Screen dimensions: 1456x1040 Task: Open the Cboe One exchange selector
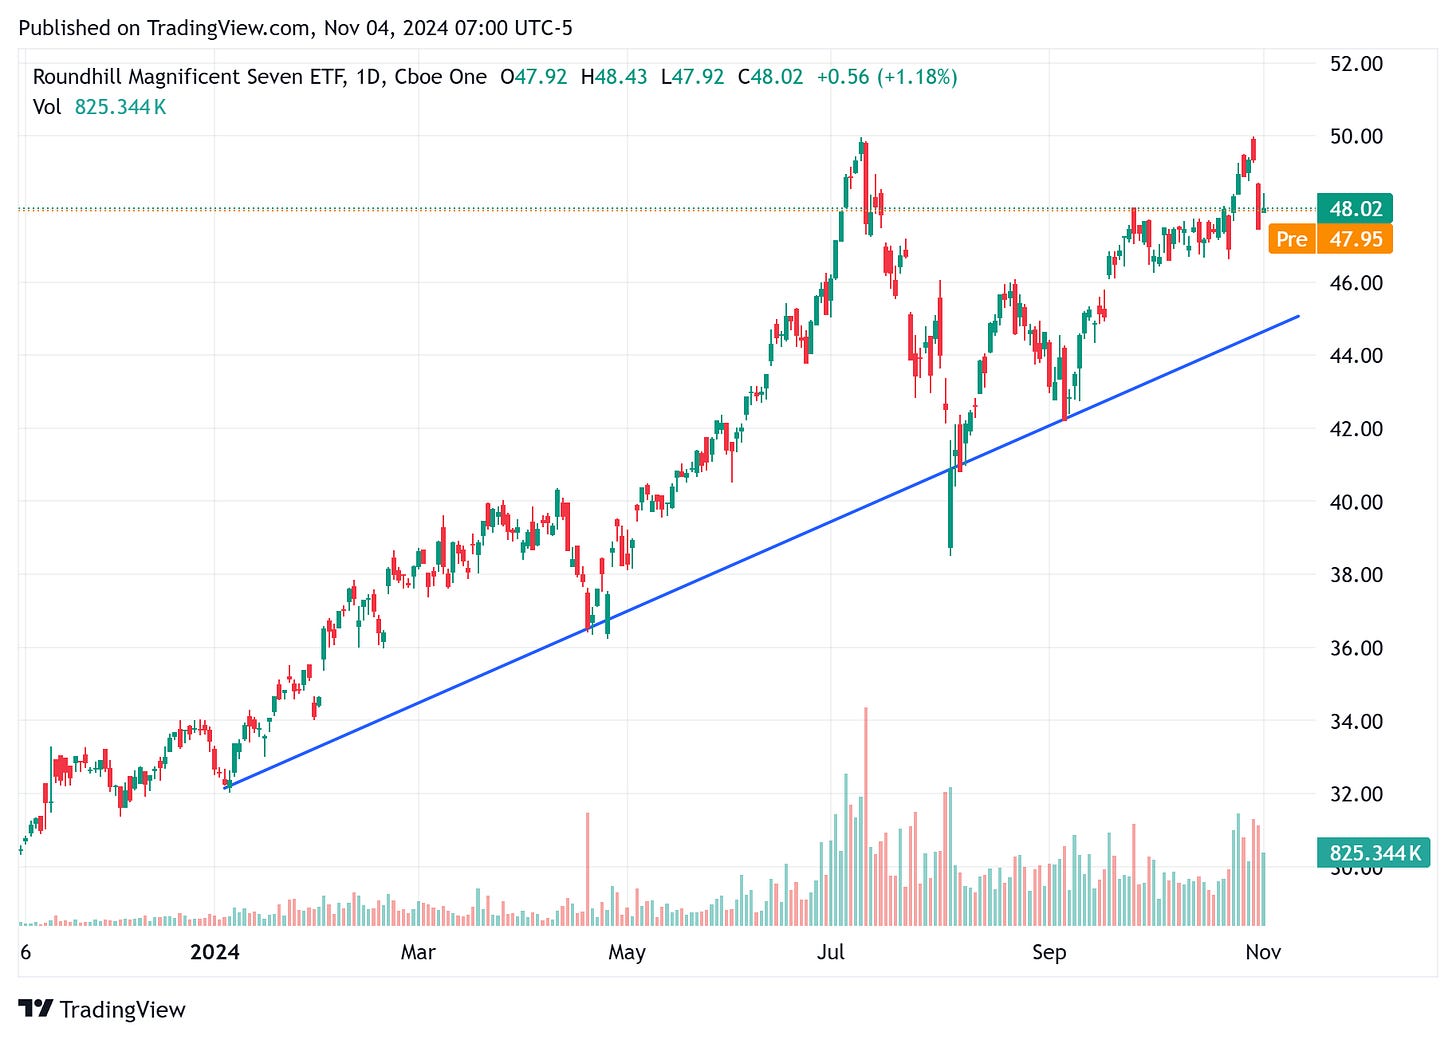pyautogui.click(x=440, y=76)
